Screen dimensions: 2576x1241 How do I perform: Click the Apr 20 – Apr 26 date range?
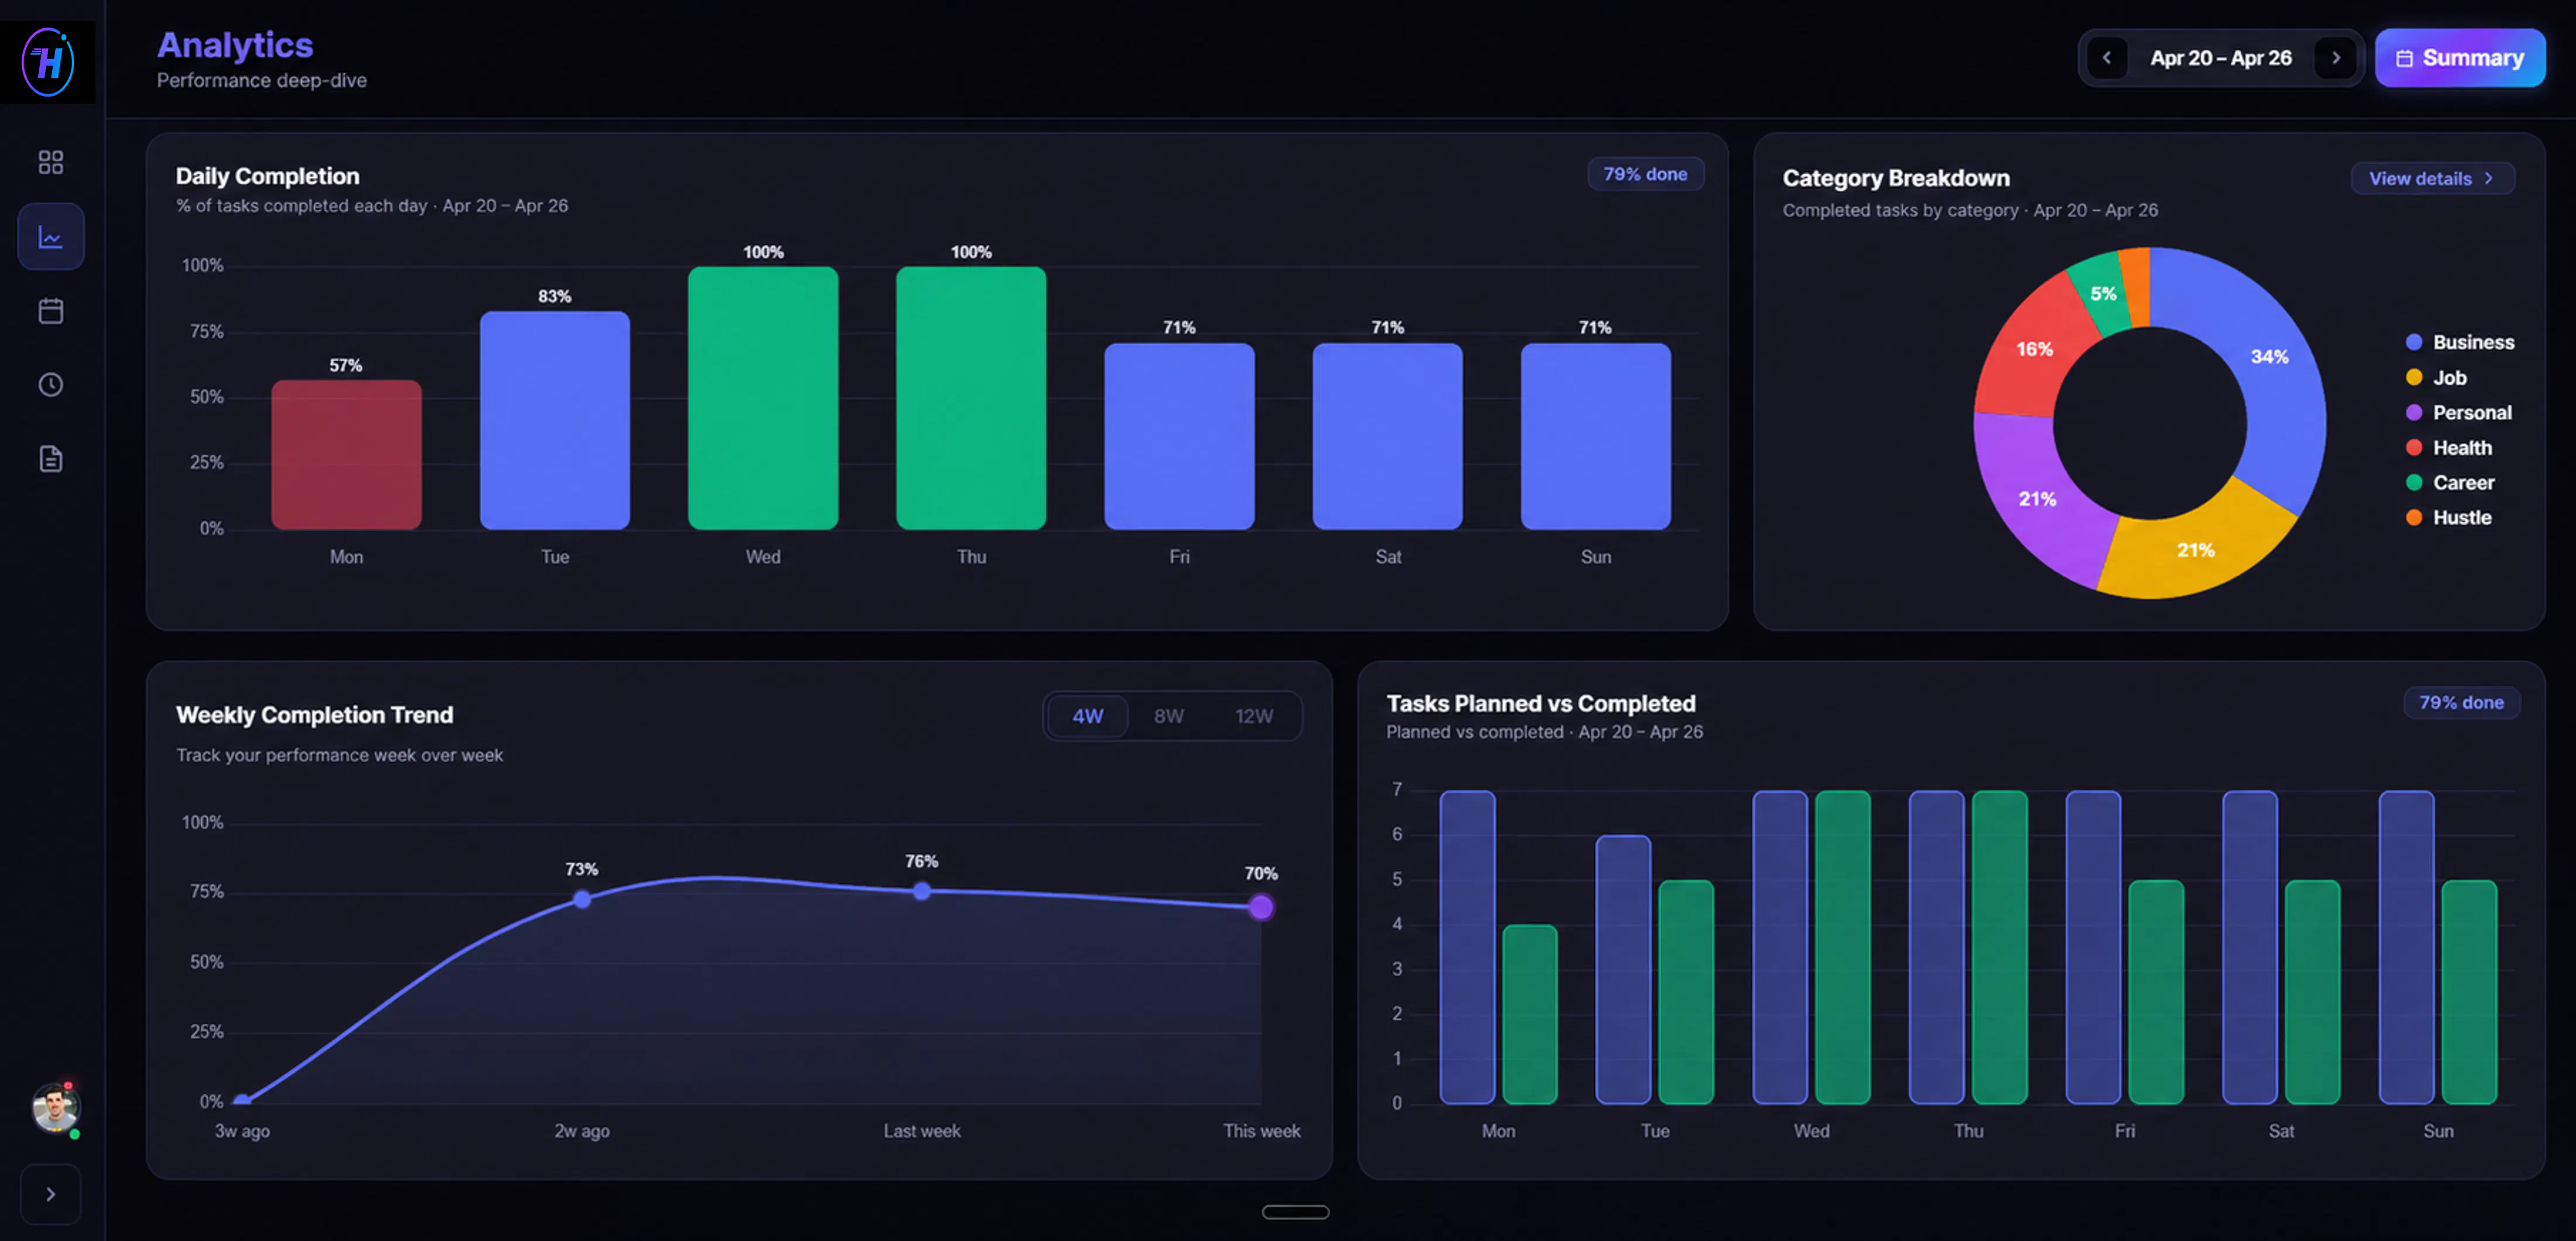tap(2221, 58)
